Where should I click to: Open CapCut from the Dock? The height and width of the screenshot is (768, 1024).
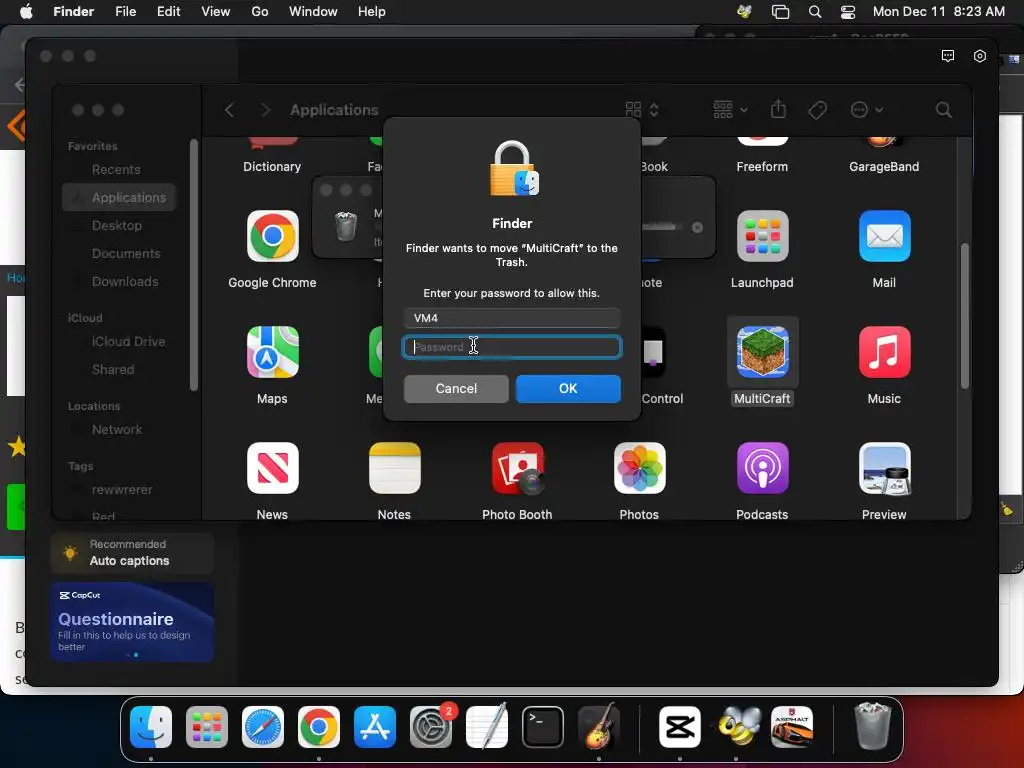(680, 726)
